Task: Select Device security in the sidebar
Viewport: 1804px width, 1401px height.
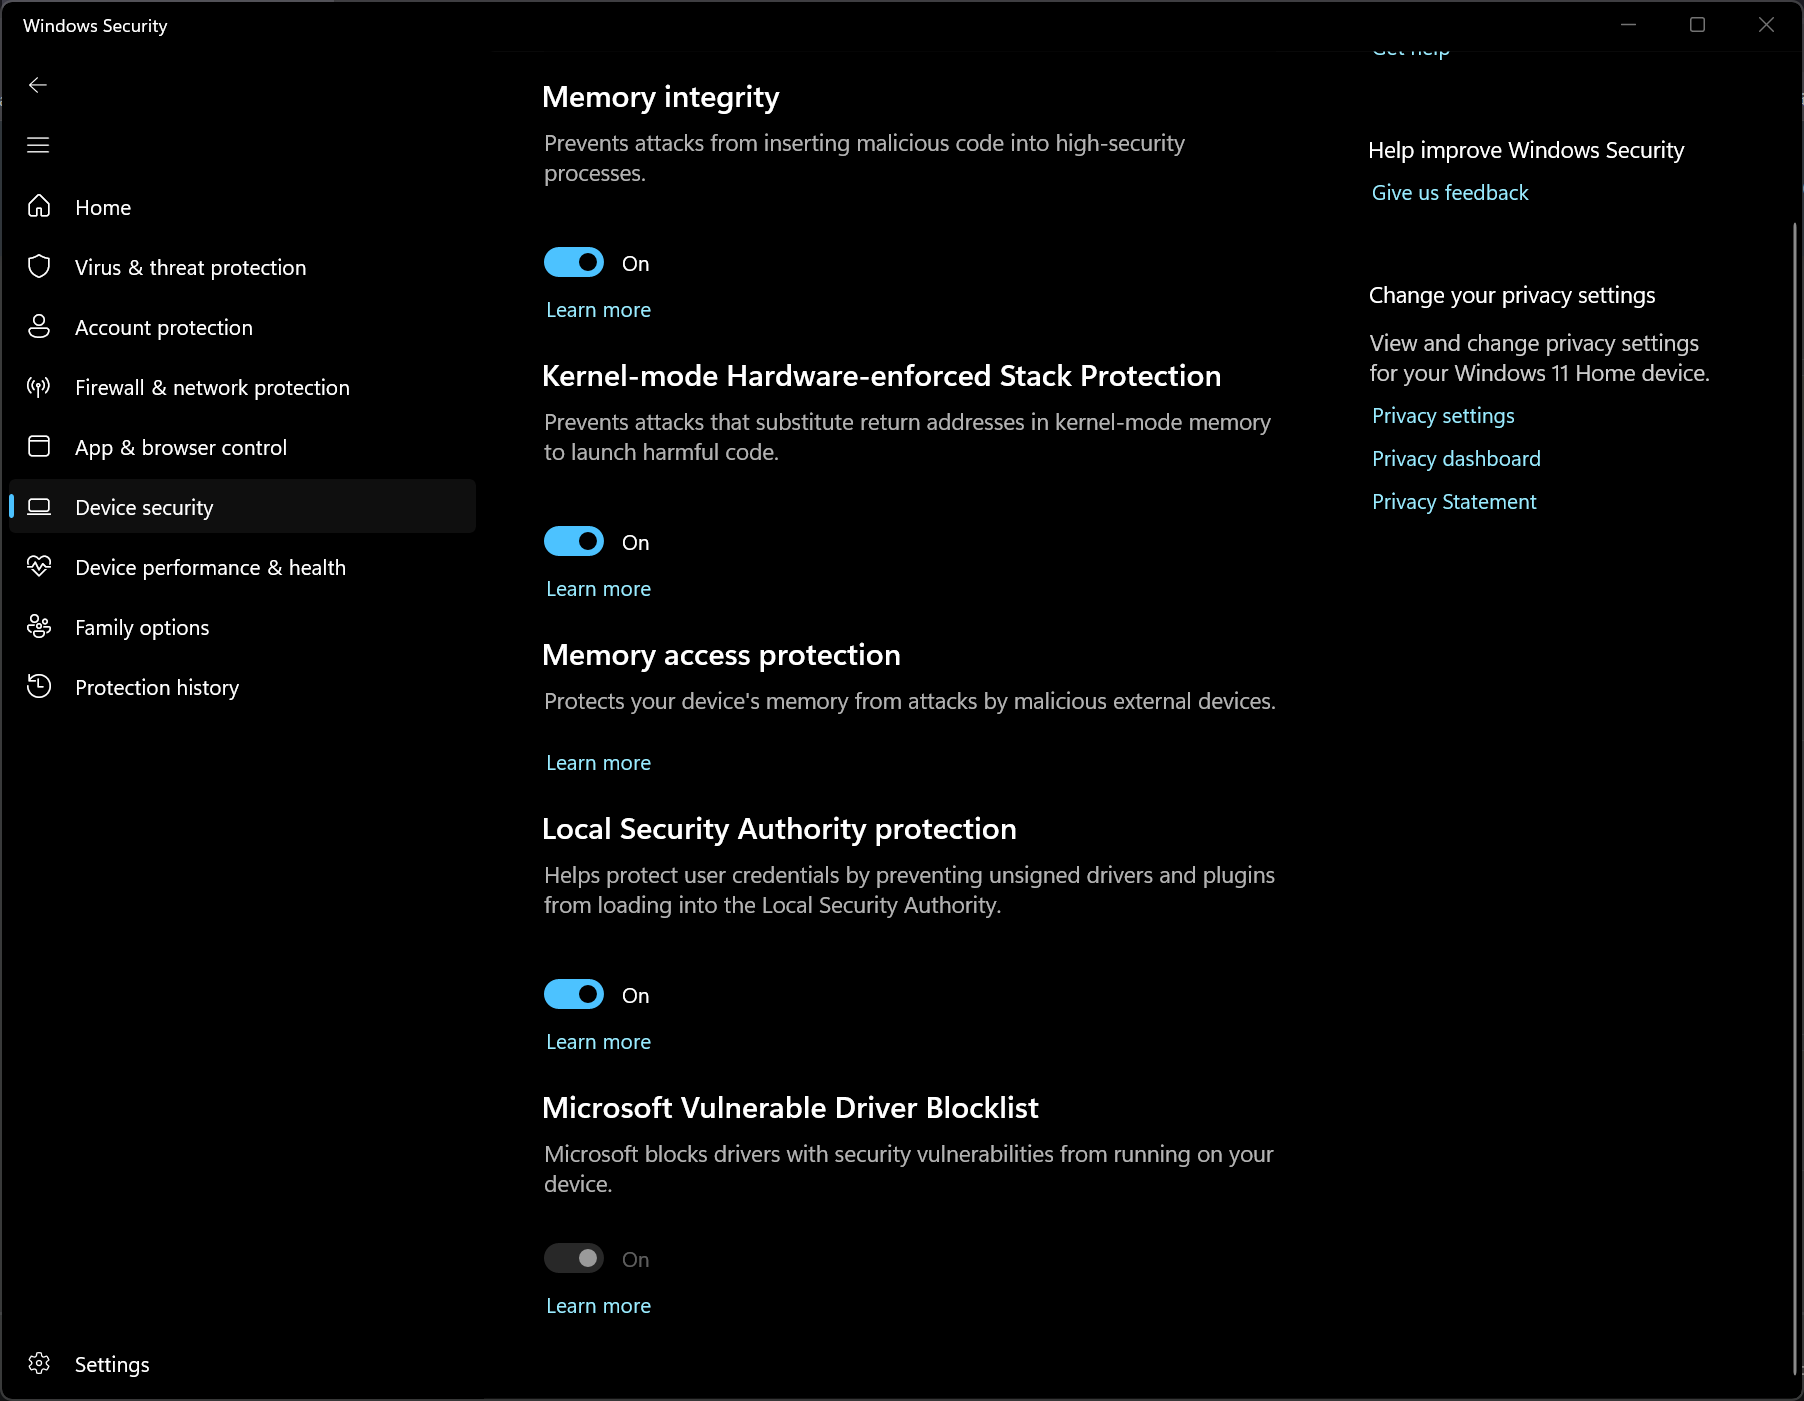Action: click(243, 507)
